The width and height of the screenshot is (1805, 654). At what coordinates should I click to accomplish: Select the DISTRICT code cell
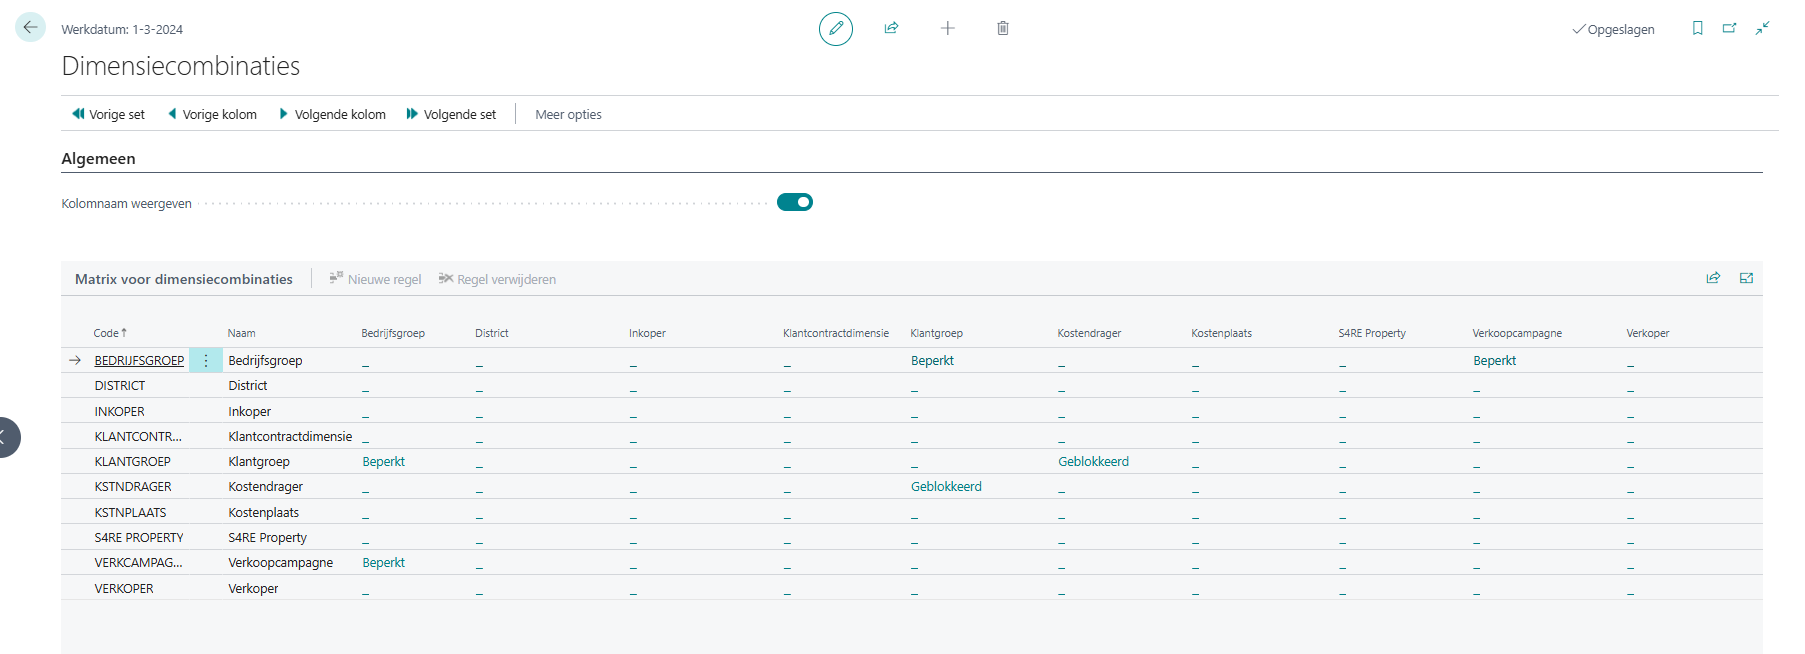click(120, 385)
